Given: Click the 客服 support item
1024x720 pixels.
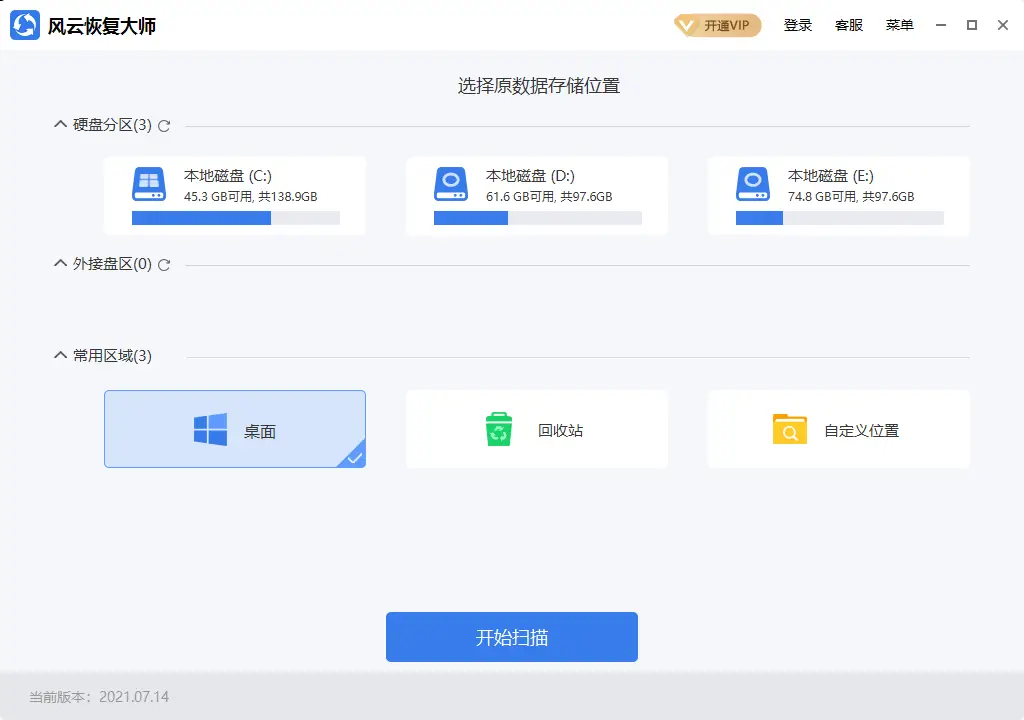Looking at the screenshot, I should (849, 25).
